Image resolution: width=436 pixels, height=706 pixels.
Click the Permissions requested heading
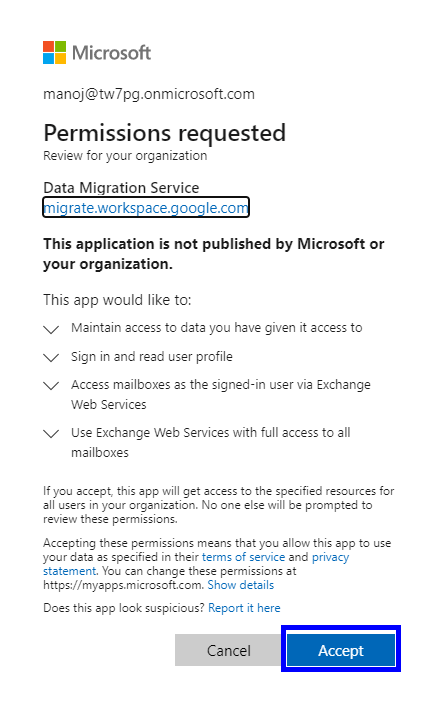164,133
